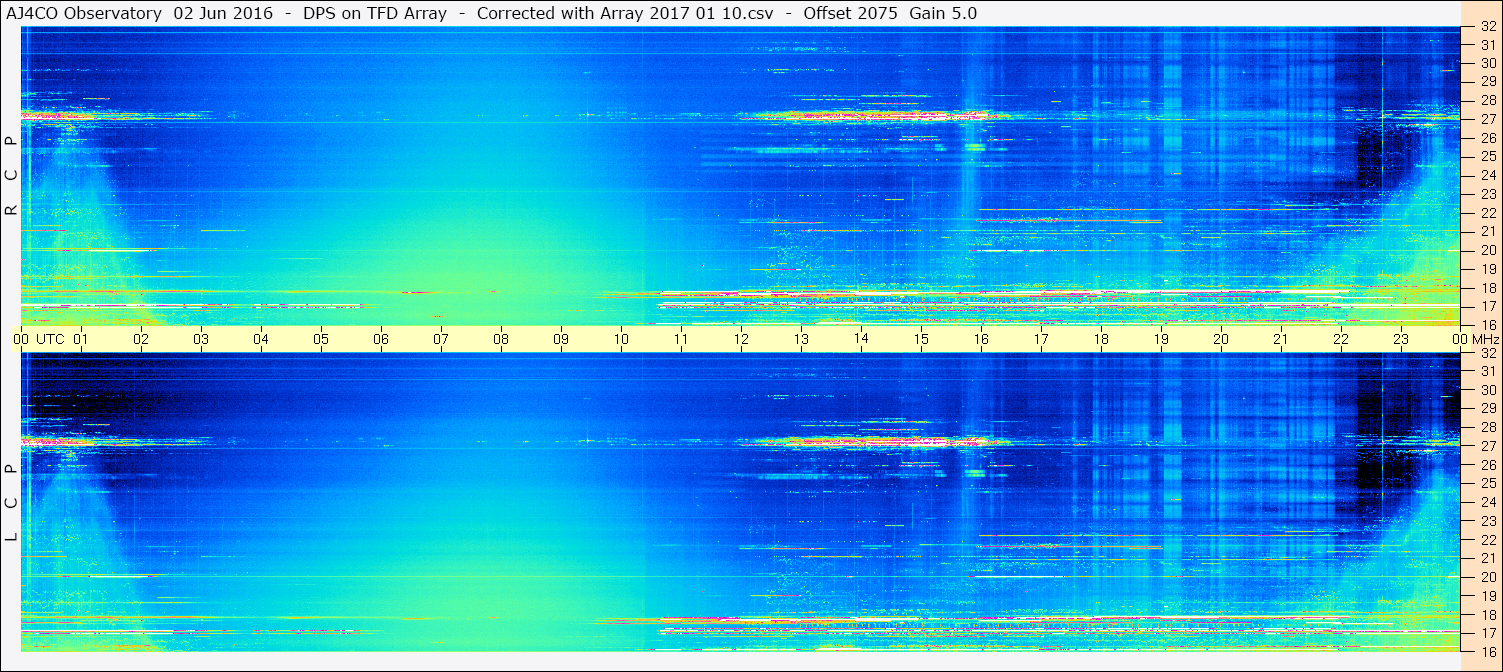Click the 32 MHz tick in LCP panel
This screenshot has height=672, width=1503.
1487,353
